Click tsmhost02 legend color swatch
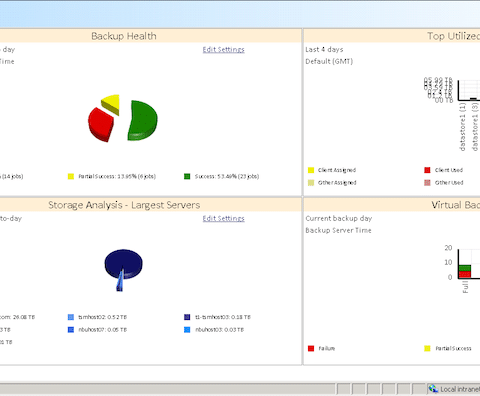Image resolution: width=480 pixels, height=396 pixels. 71,317
